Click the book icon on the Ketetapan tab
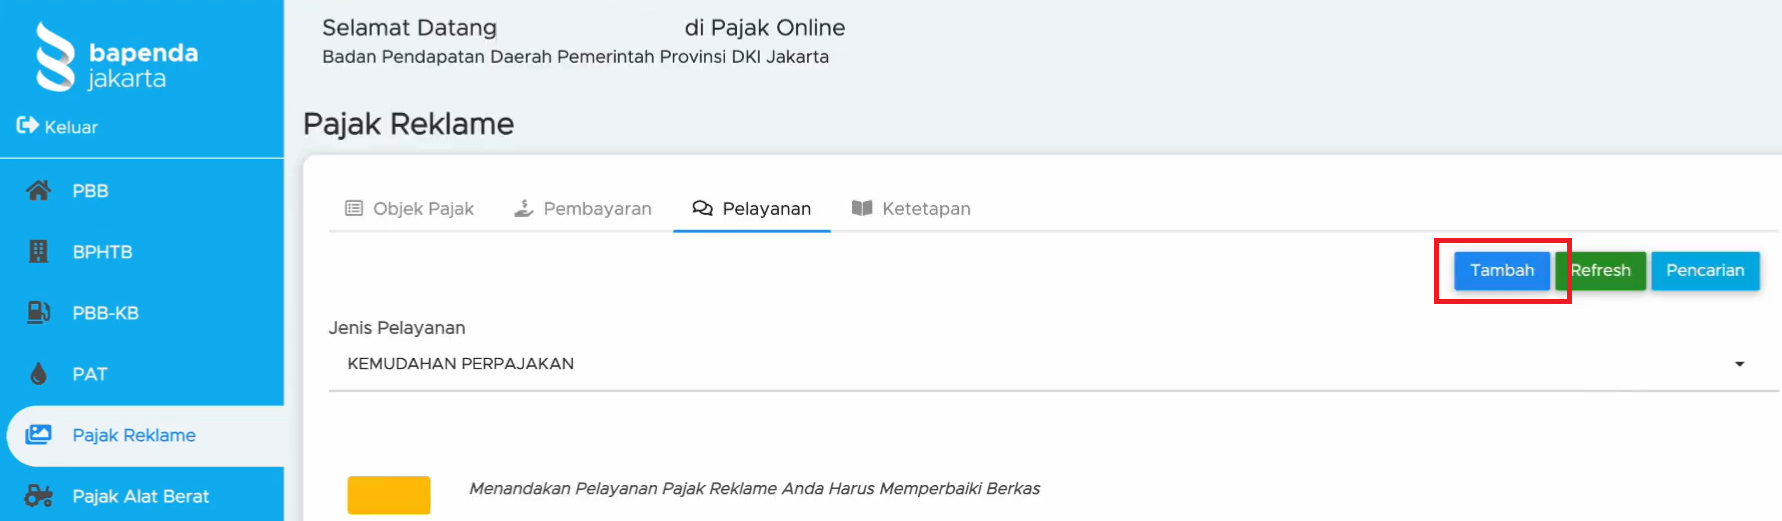1782x521 pixels. point(861,208)
